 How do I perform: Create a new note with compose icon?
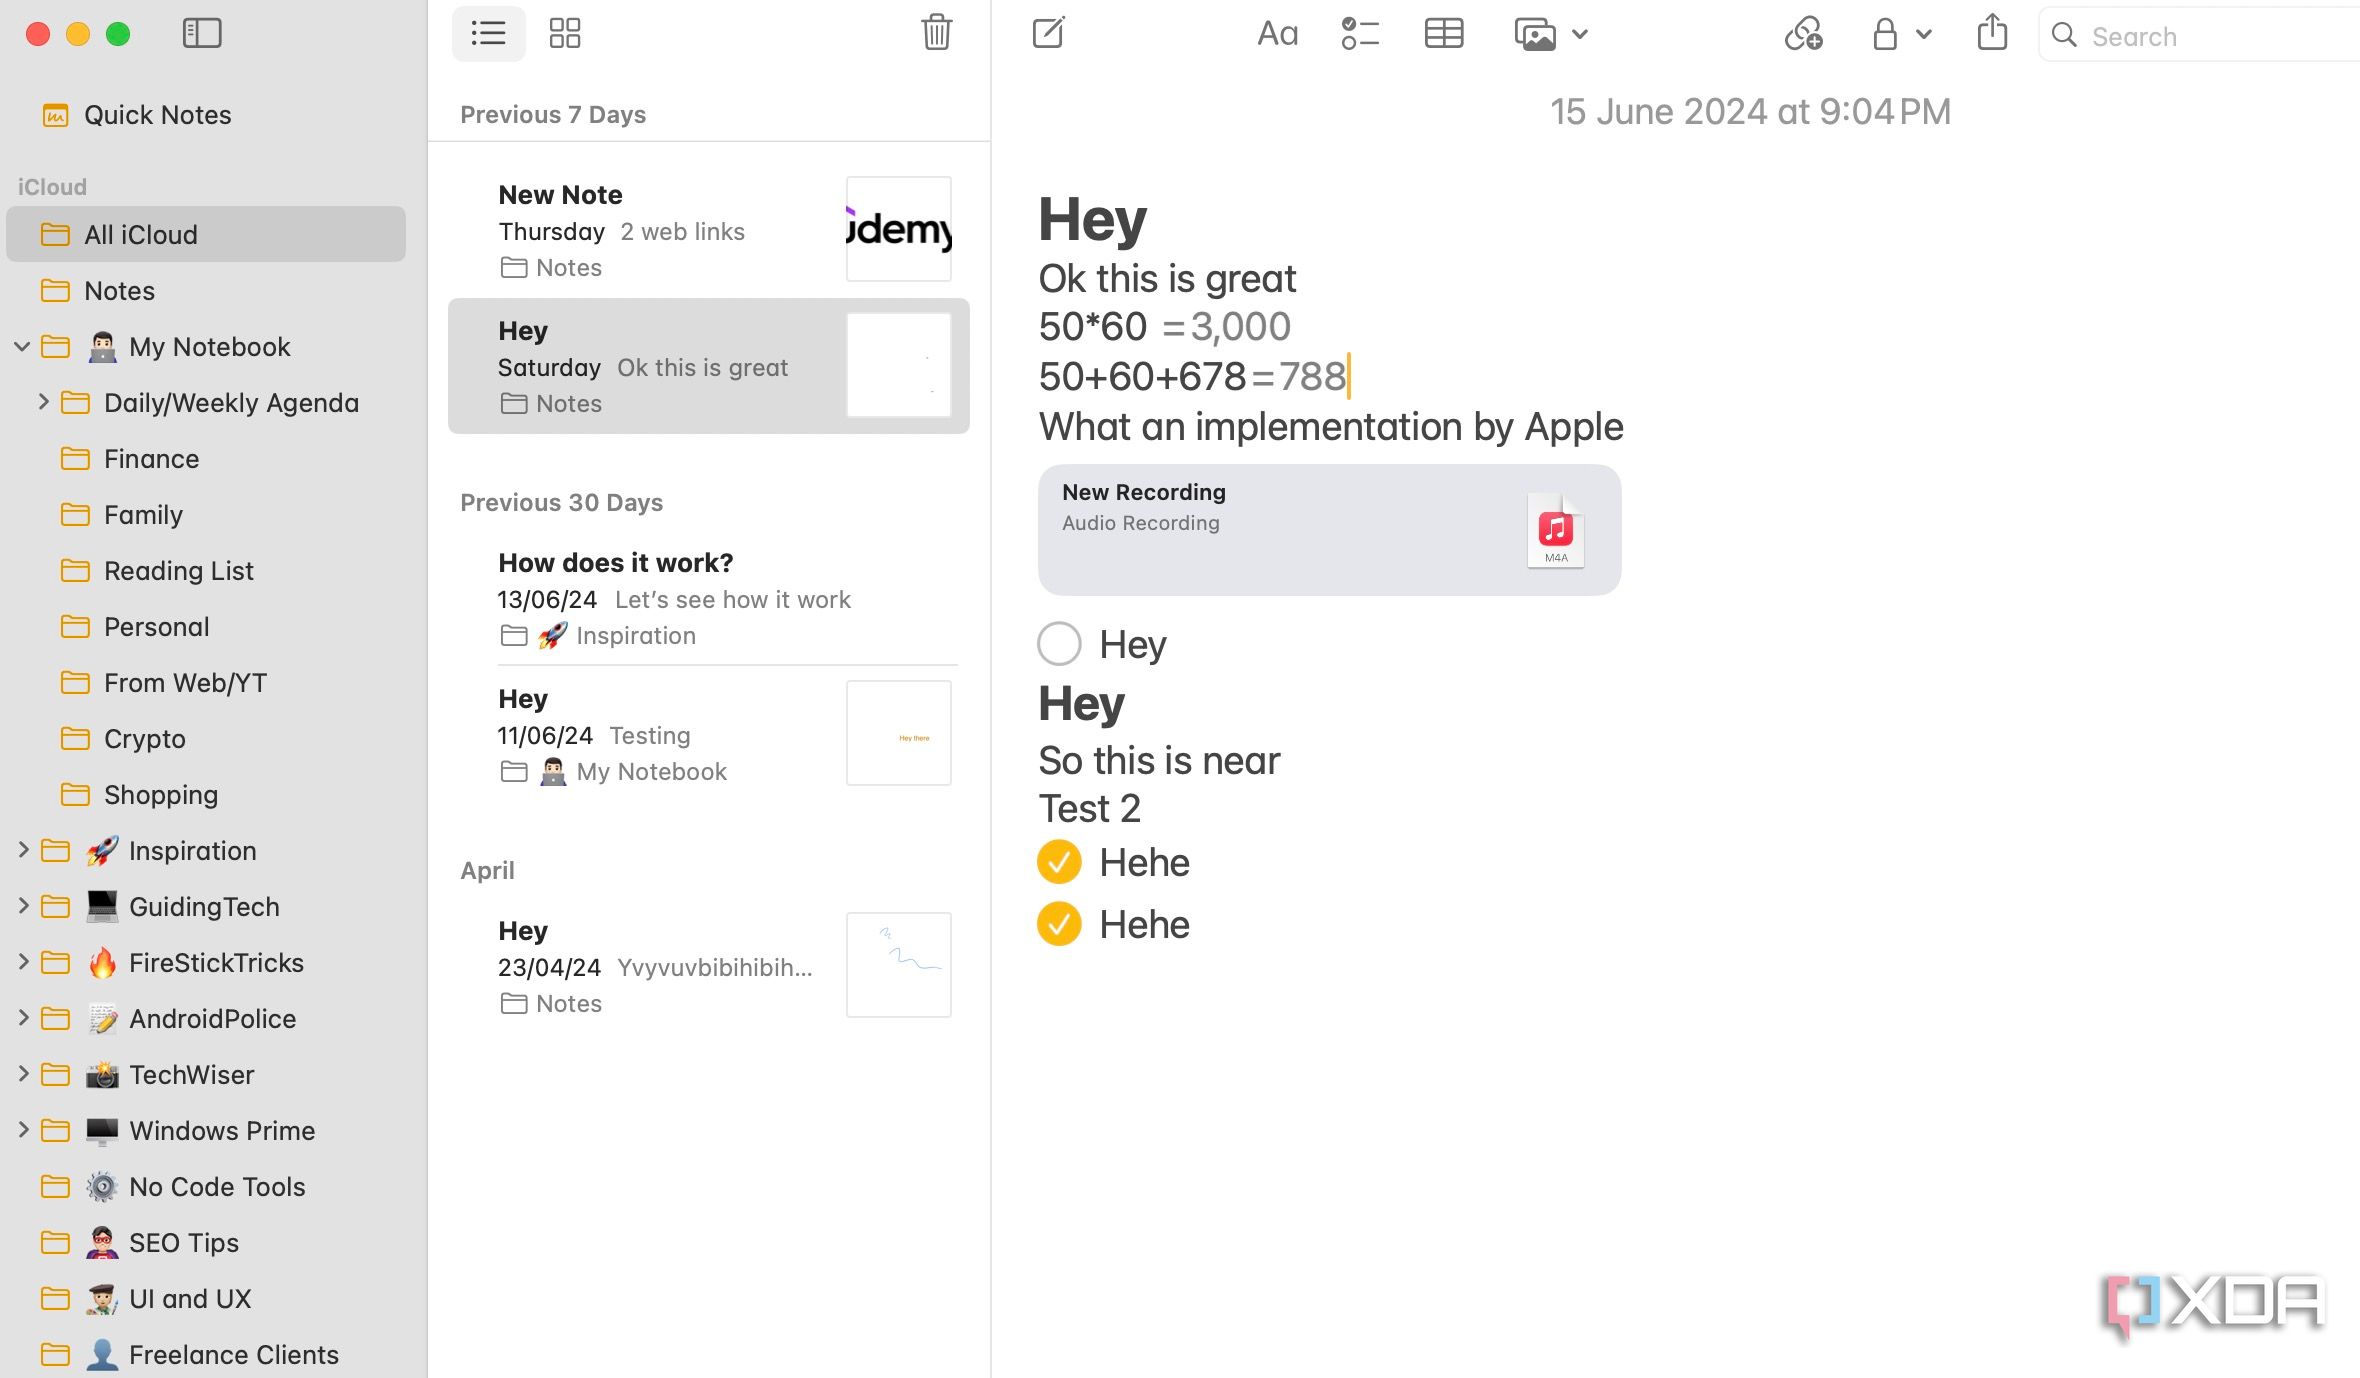point(1048,33)
